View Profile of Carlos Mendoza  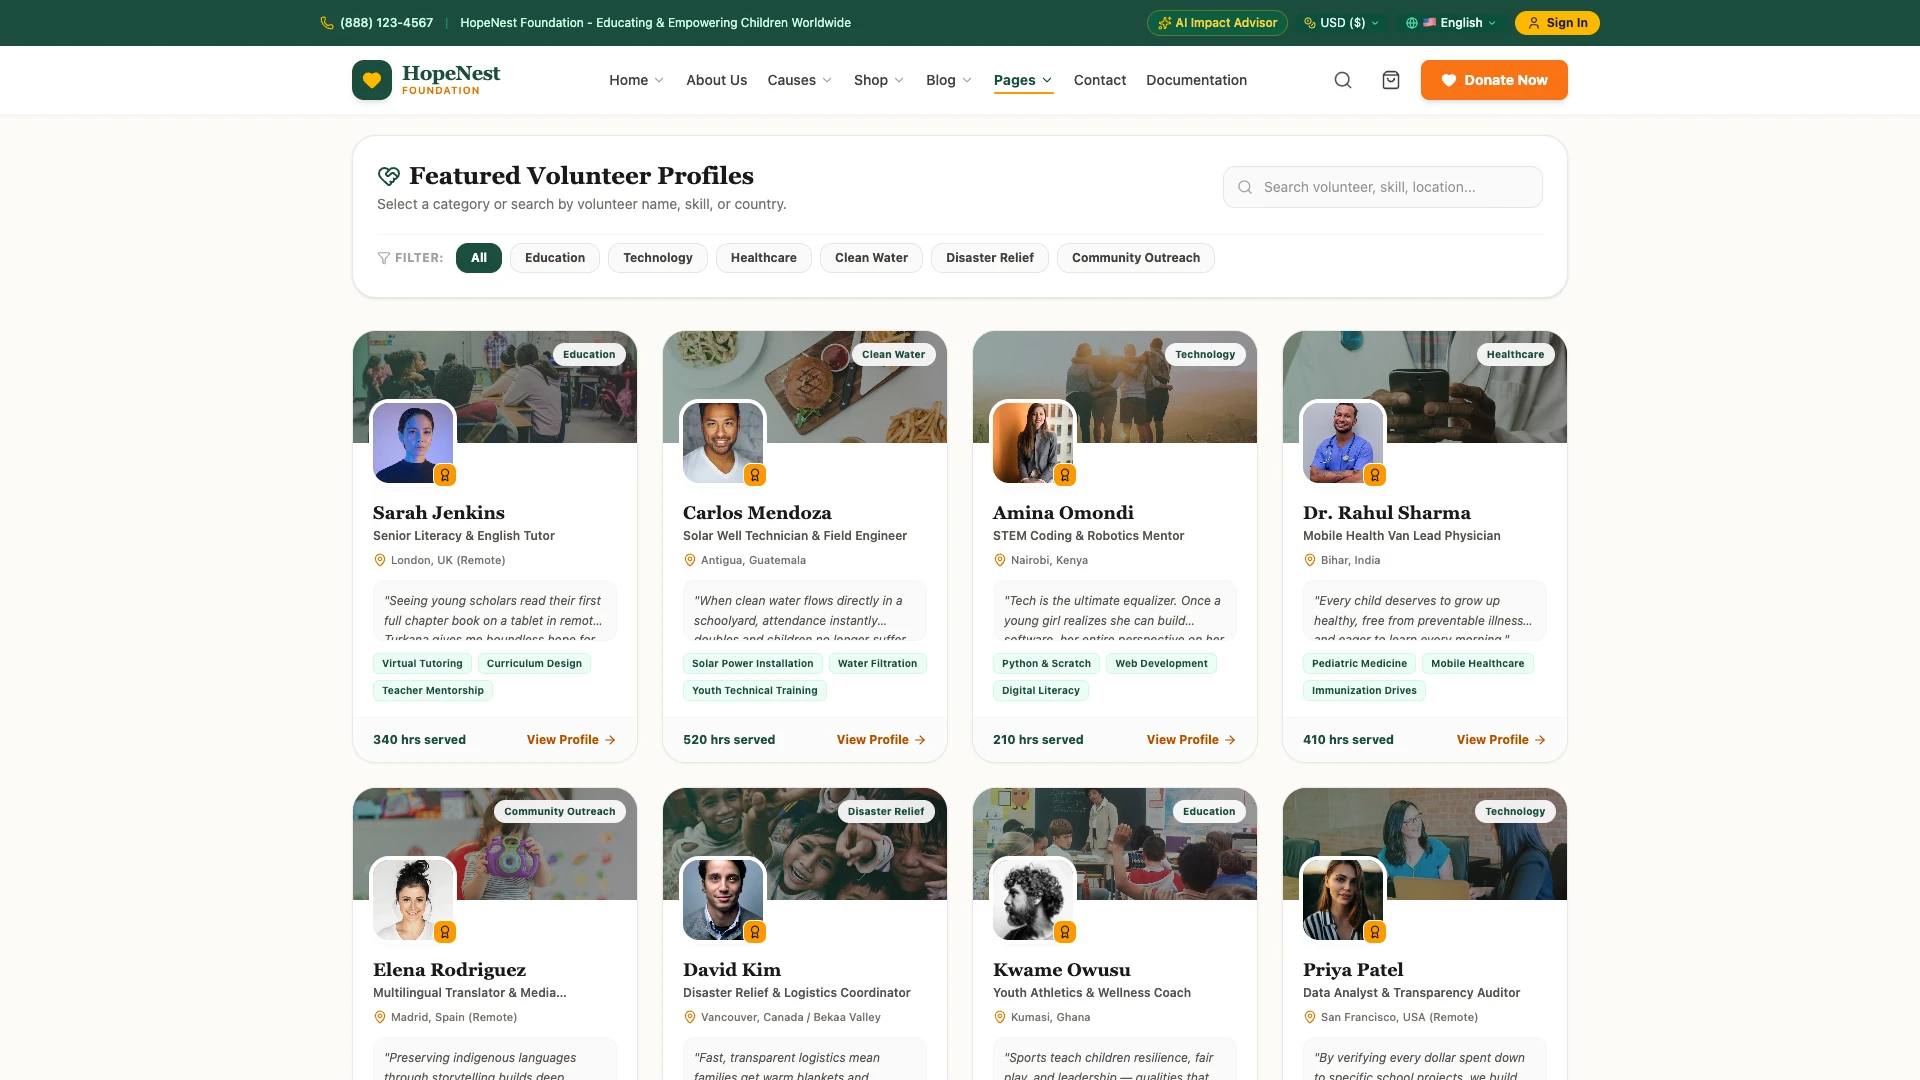(881, 740)
